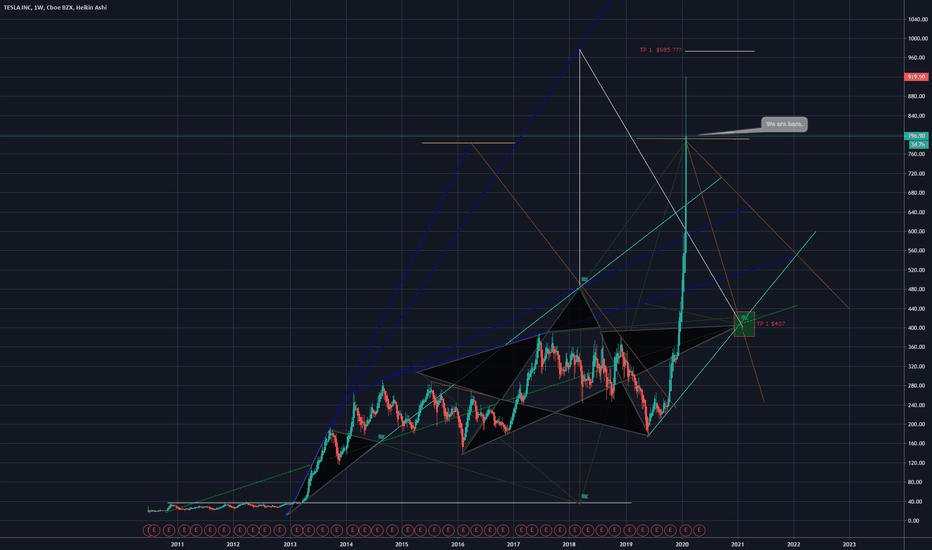
Task: Click the 2016 label on the time axis
Action: click(458, 544)
